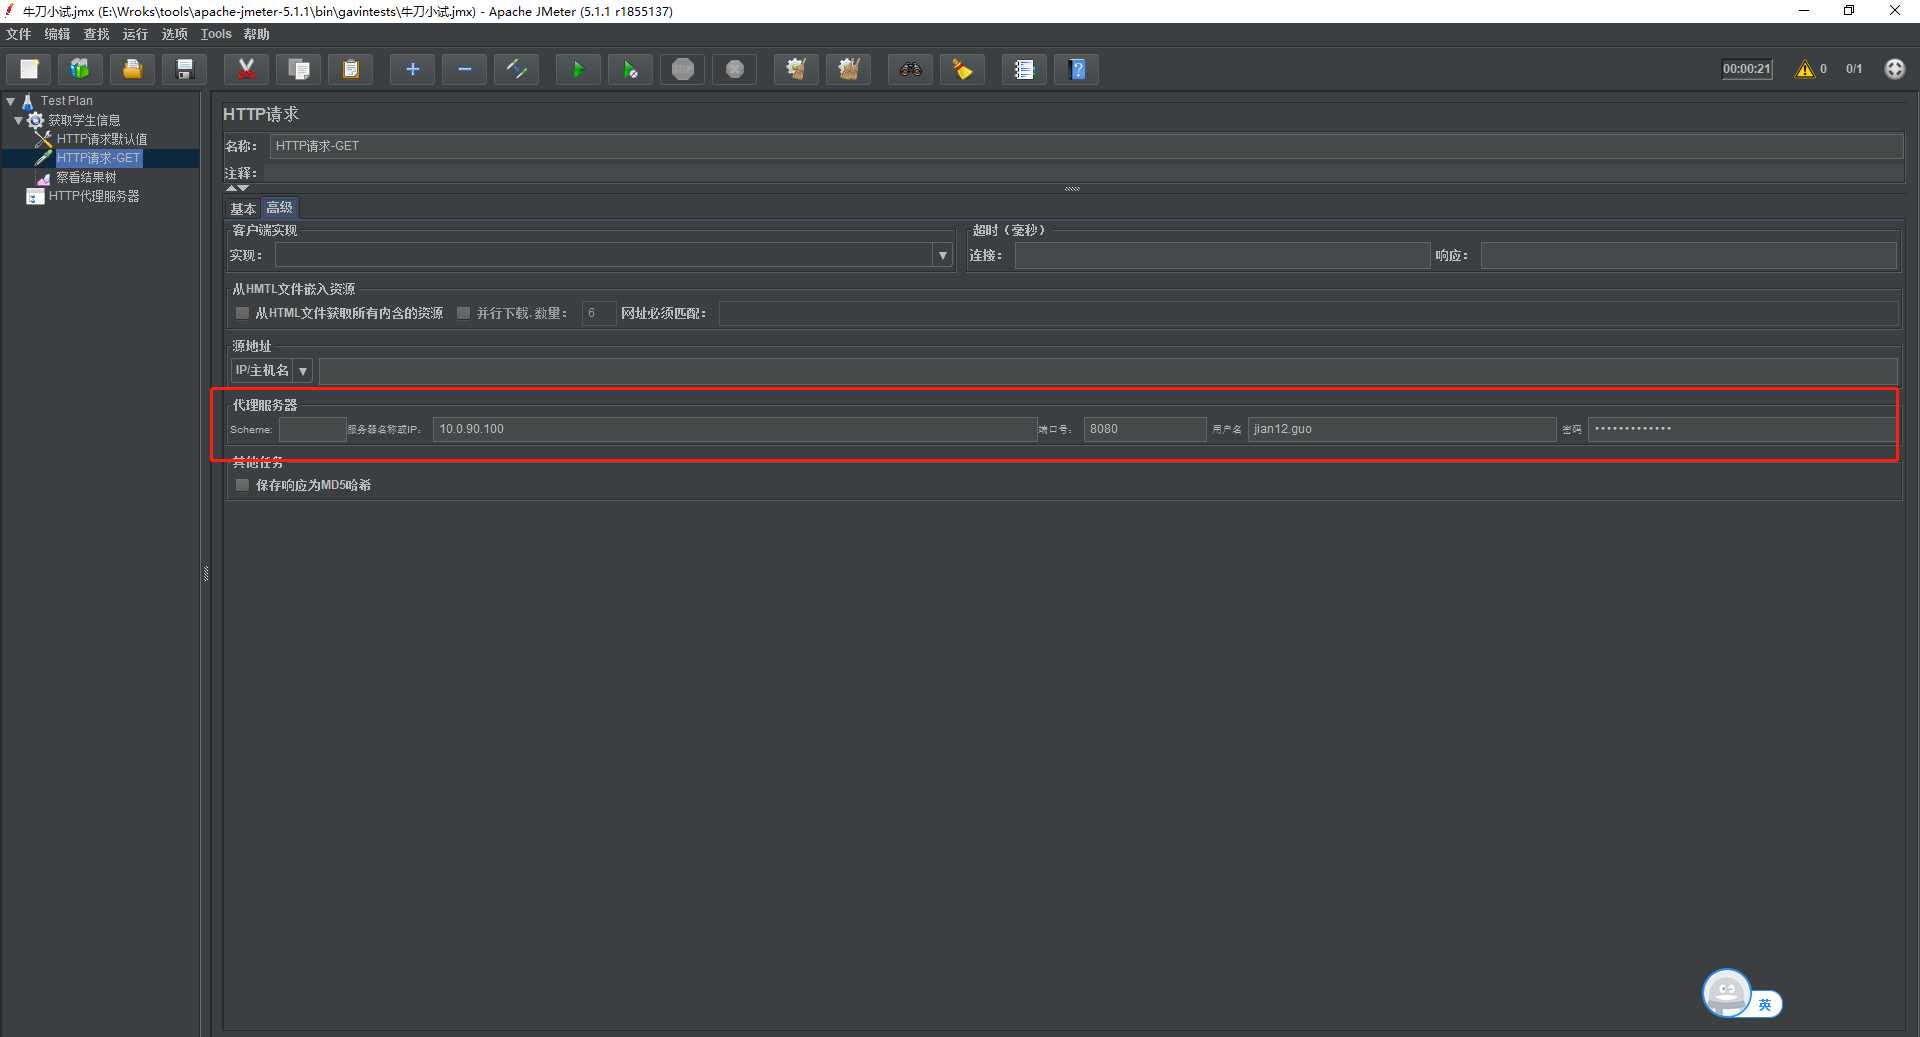Select HTTP请求默认值 in the tree
Image resolution: width=1920 pixels, height=1037 pixels.
coord(102,139)
